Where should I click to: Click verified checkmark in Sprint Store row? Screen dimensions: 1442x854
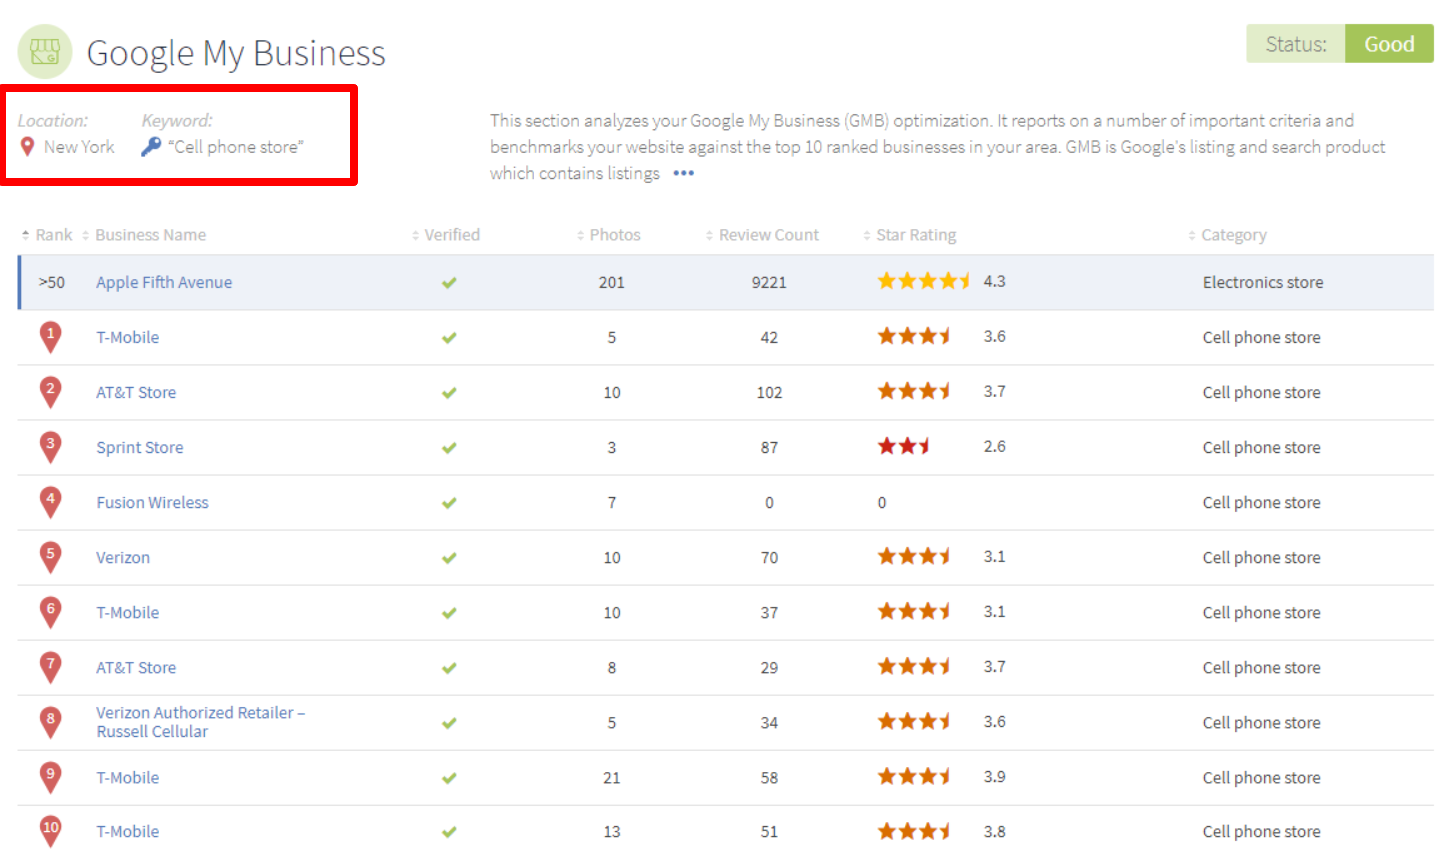pyautogui.click(x=449, y=448)
